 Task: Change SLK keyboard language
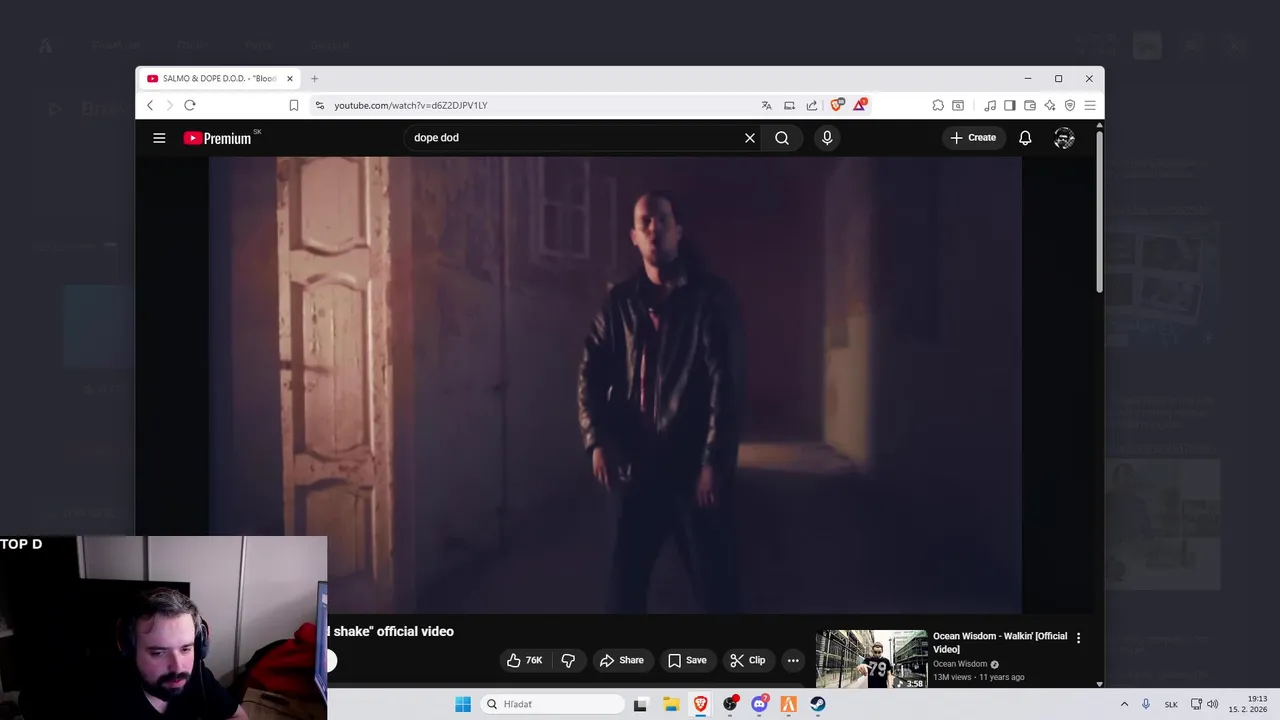coord(1171,704)
